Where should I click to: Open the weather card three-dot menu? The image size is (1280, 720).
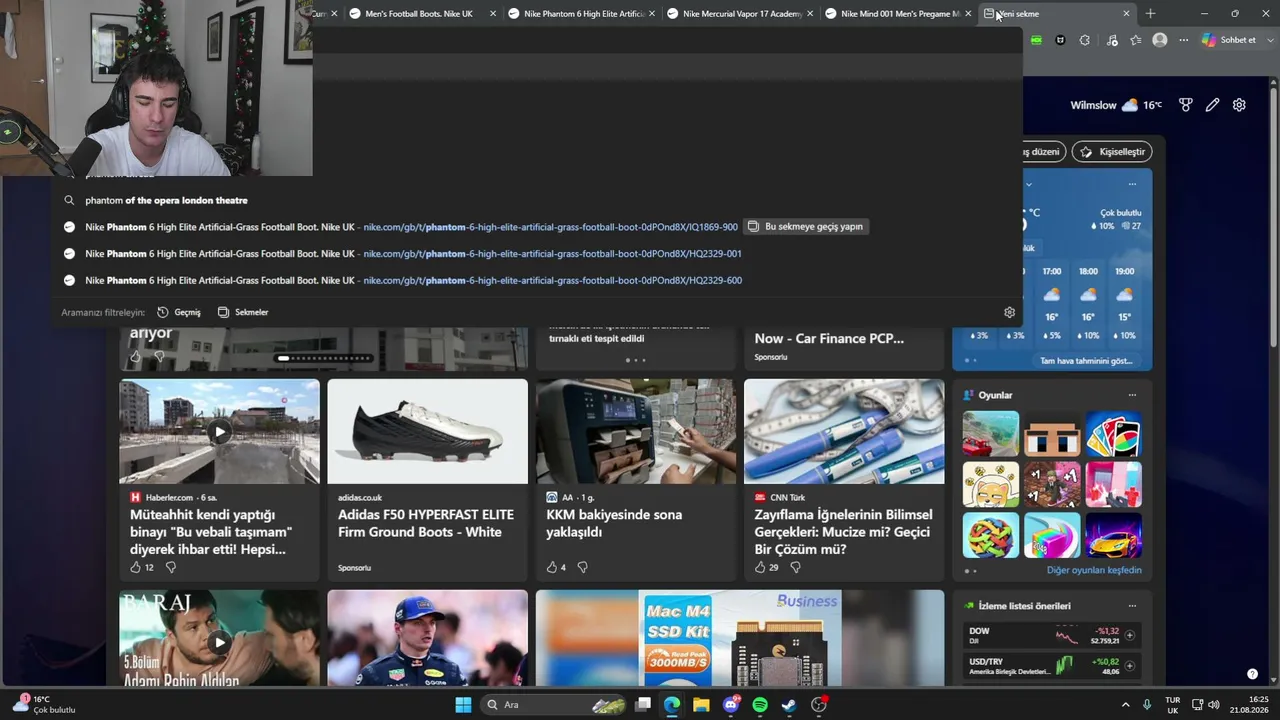tap(1132, 184)
